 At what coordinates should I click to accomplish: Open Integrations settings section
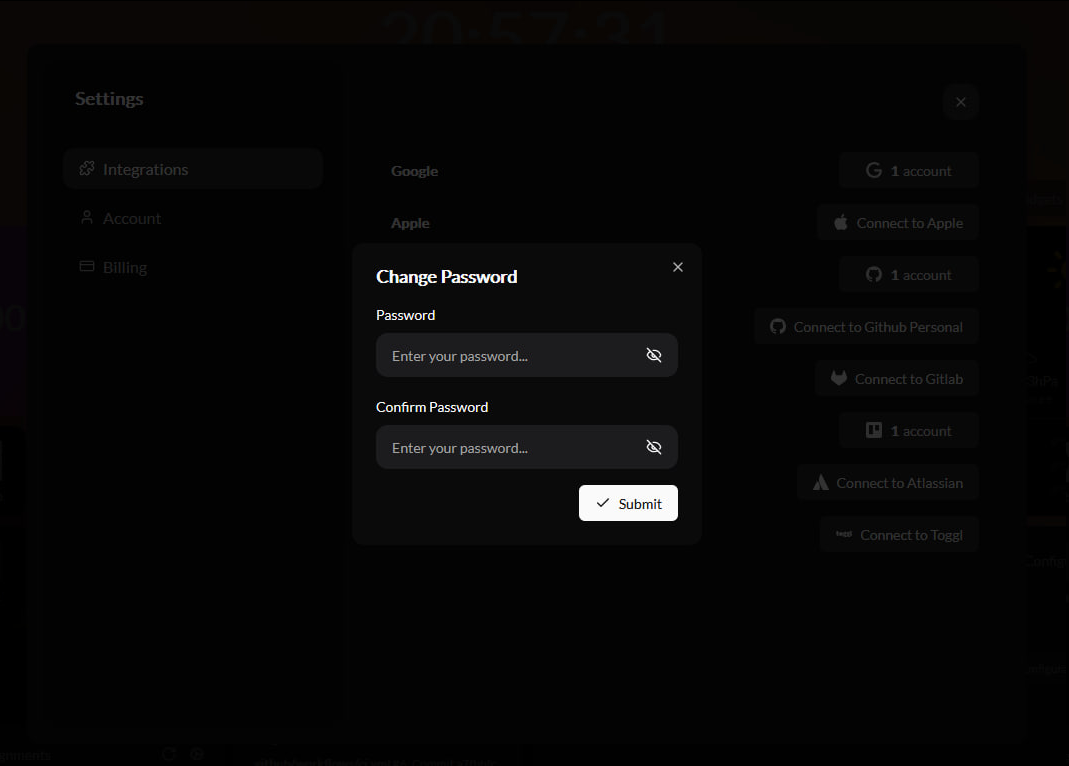coord(192,169)
